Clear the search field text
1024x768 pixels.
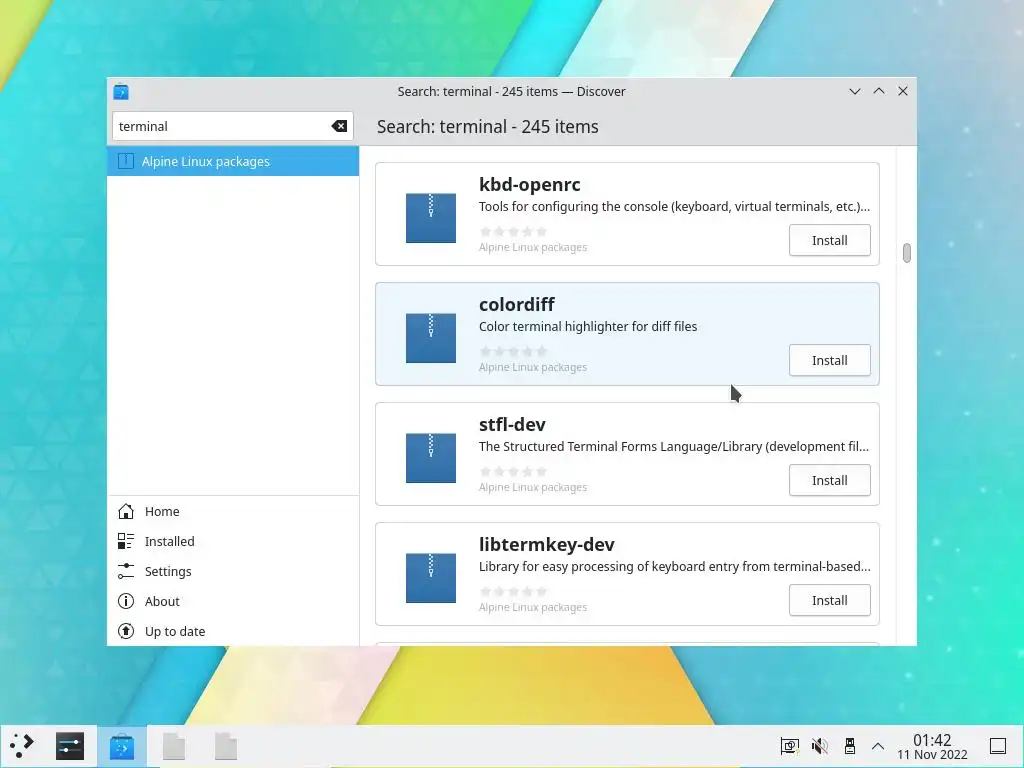coord(339,126)
